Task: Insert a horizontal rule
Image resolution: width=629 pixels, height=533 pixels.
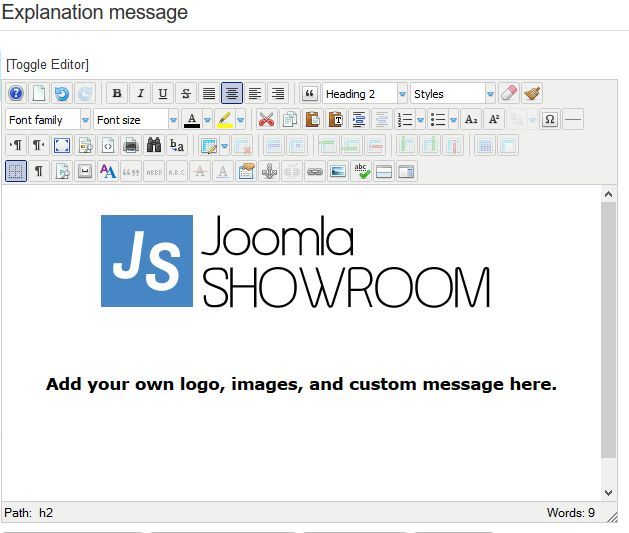Action: [572, 120]
